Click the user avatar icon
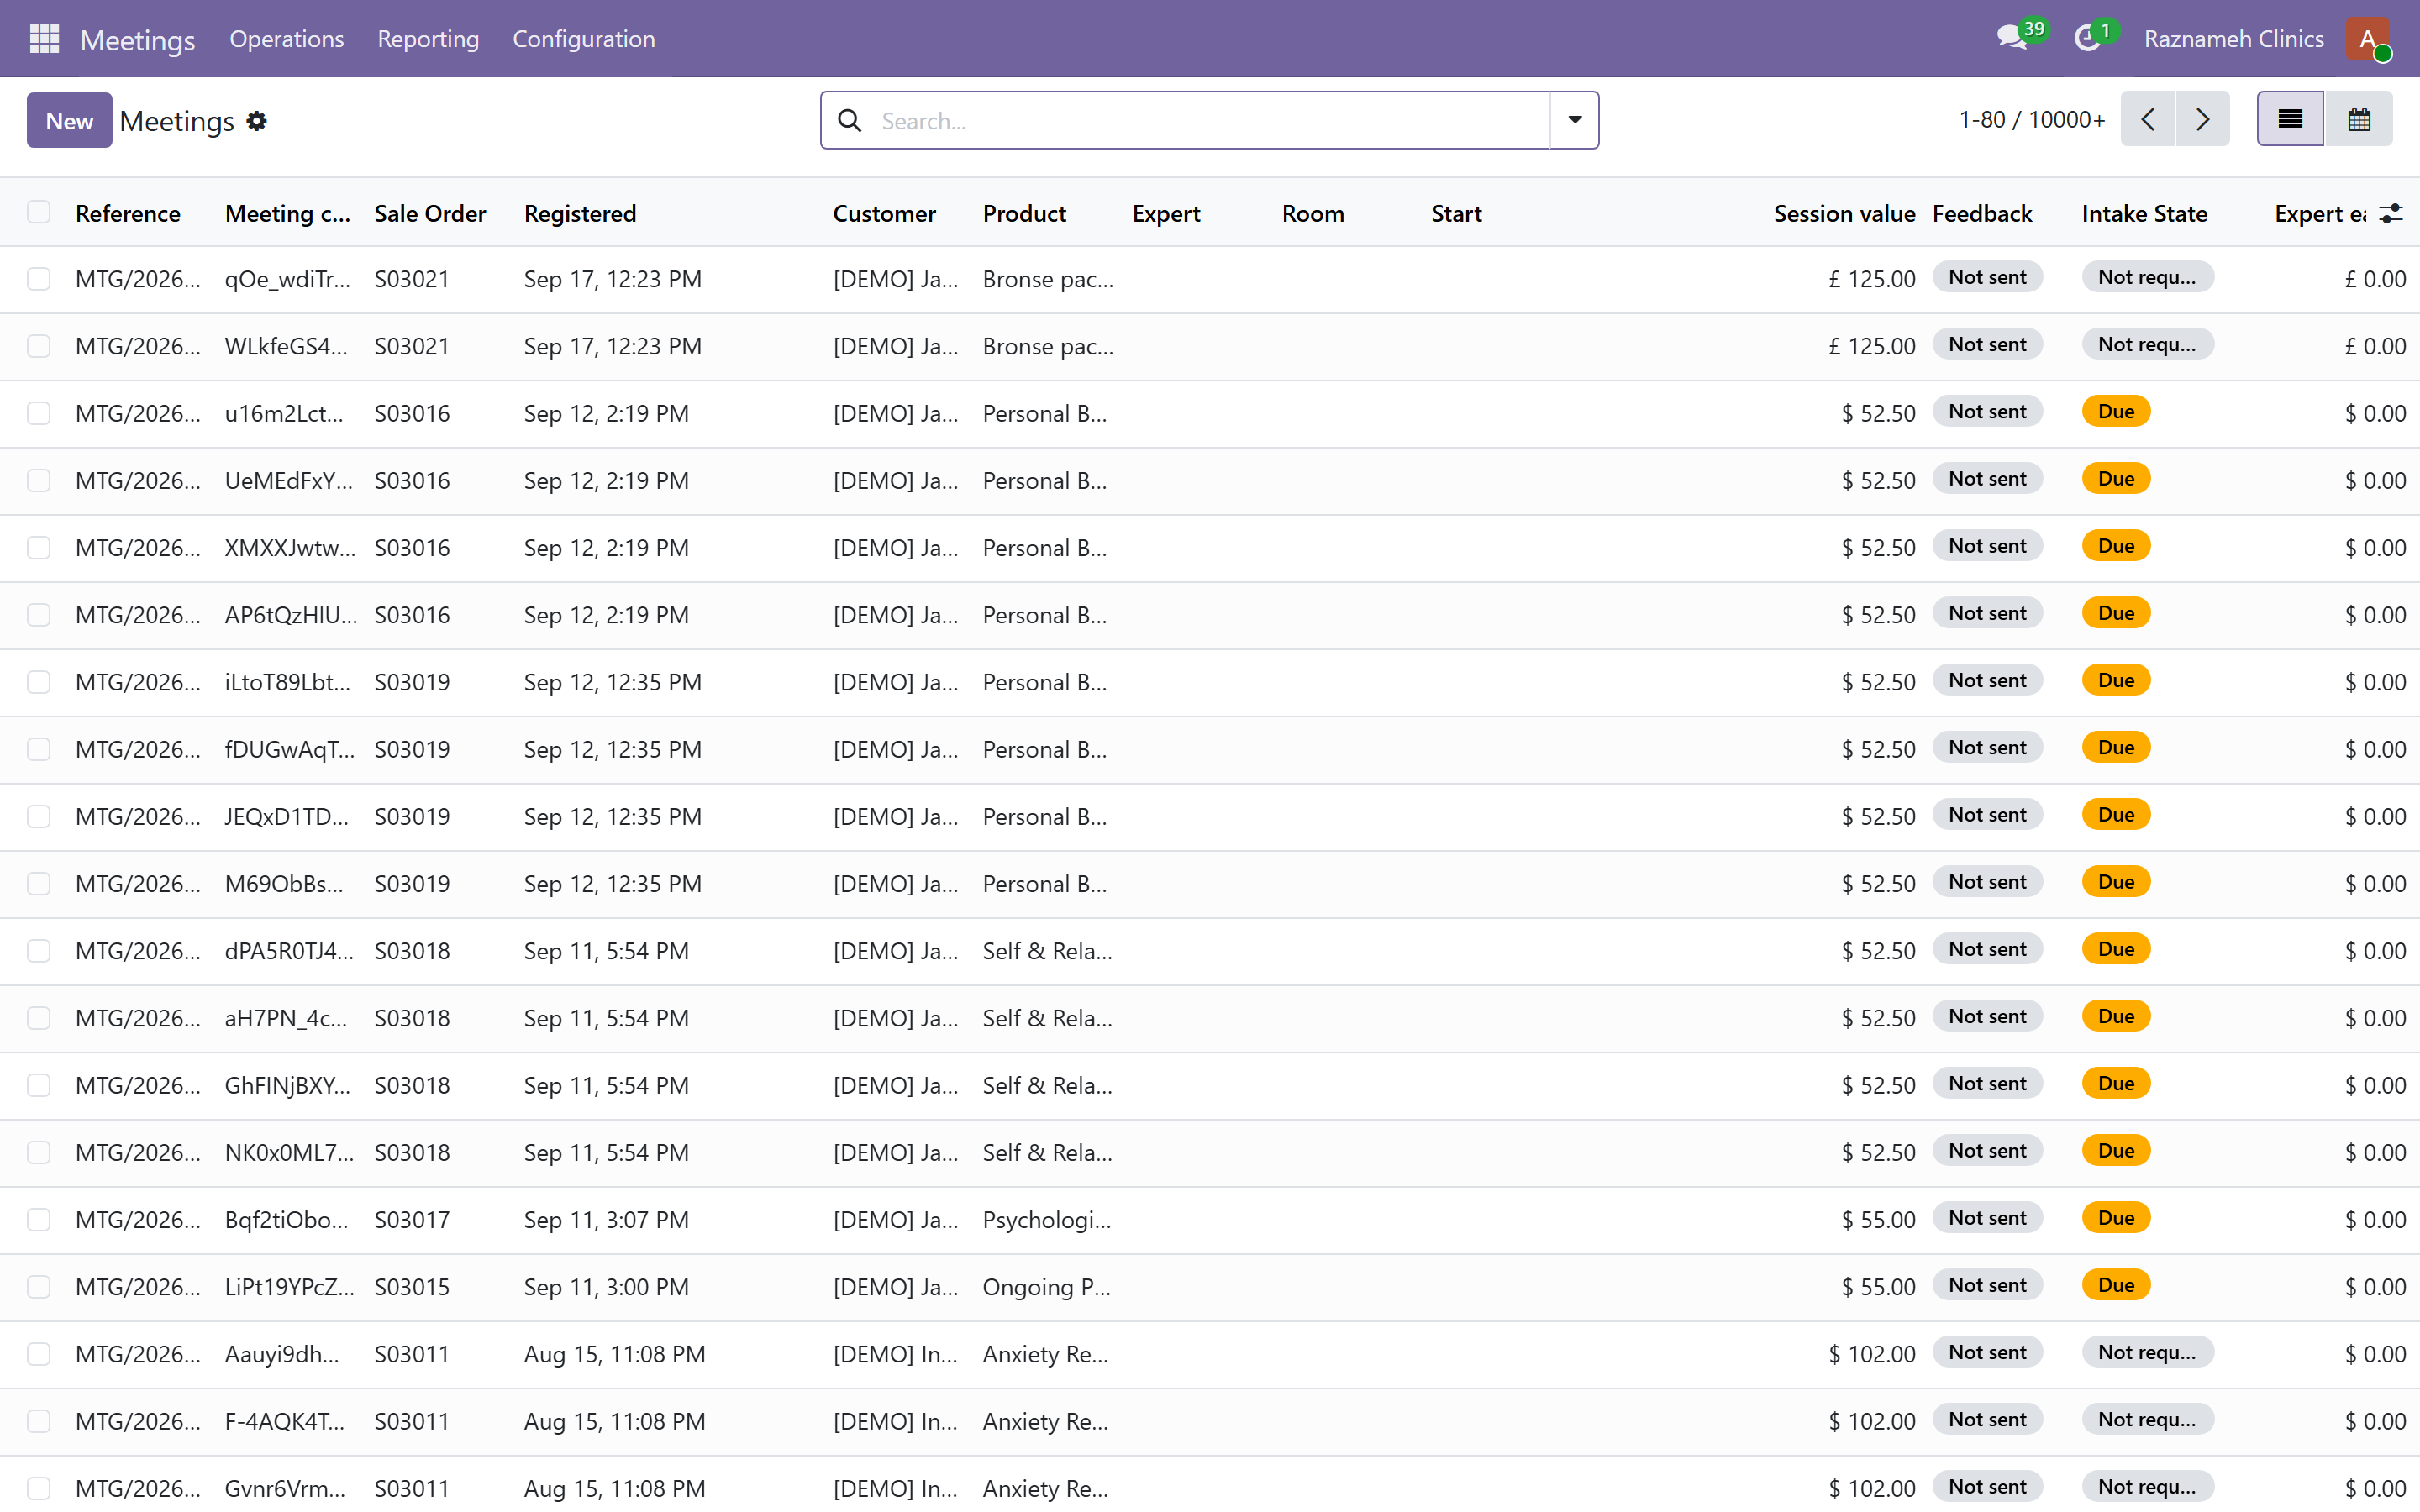This screenshot has height=1512, width=2420. pos(2368,39)
